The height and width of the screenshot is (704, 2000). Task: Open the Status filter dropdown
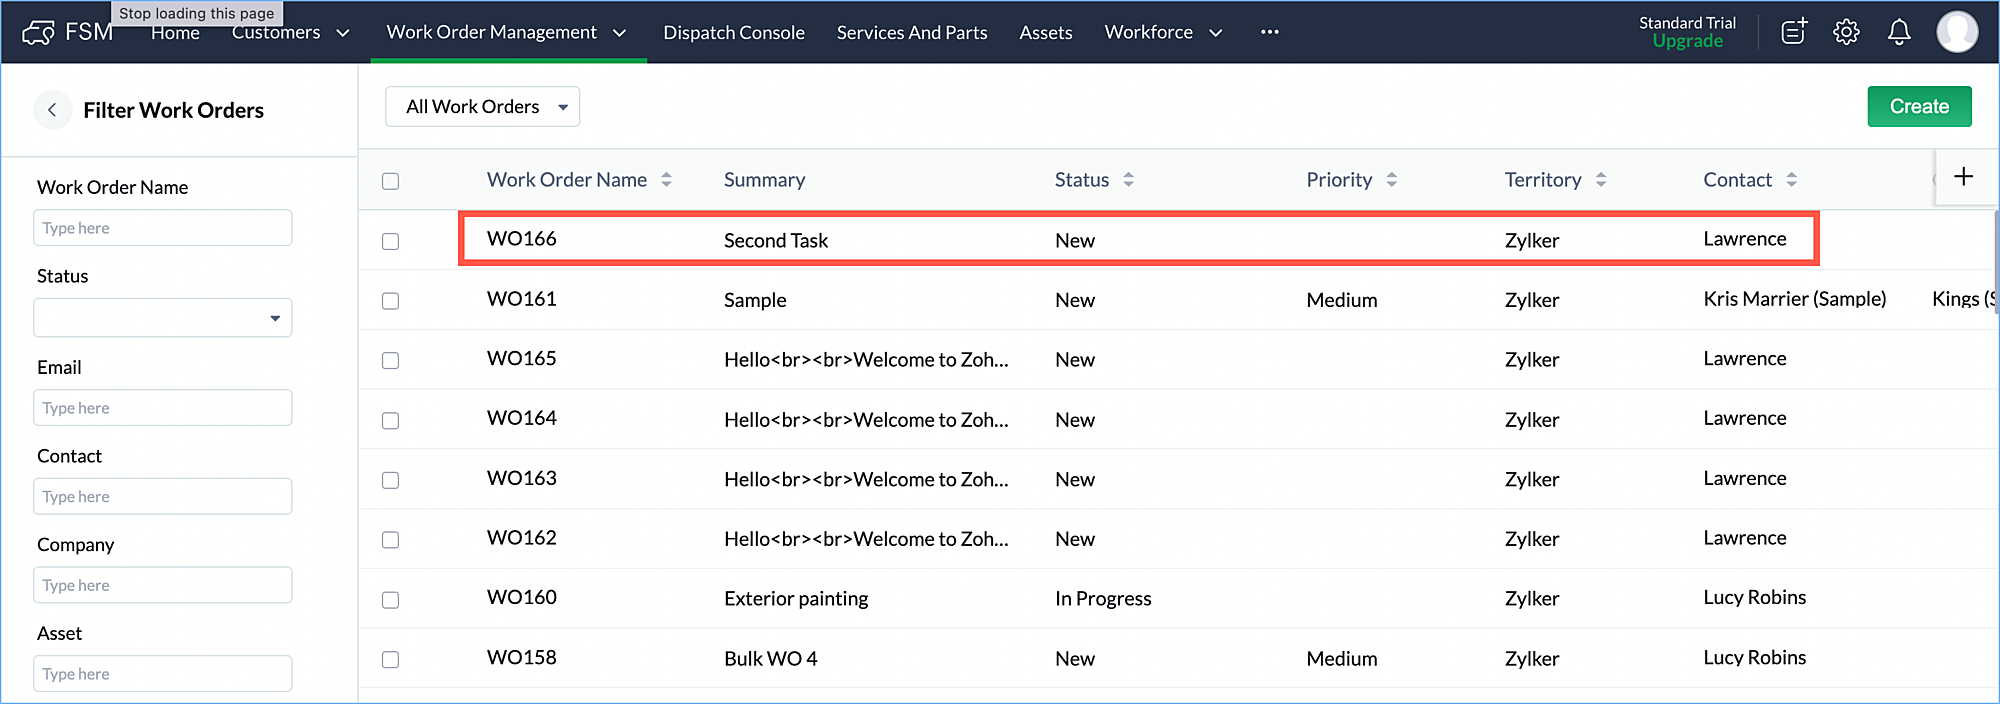click(162, 318)
